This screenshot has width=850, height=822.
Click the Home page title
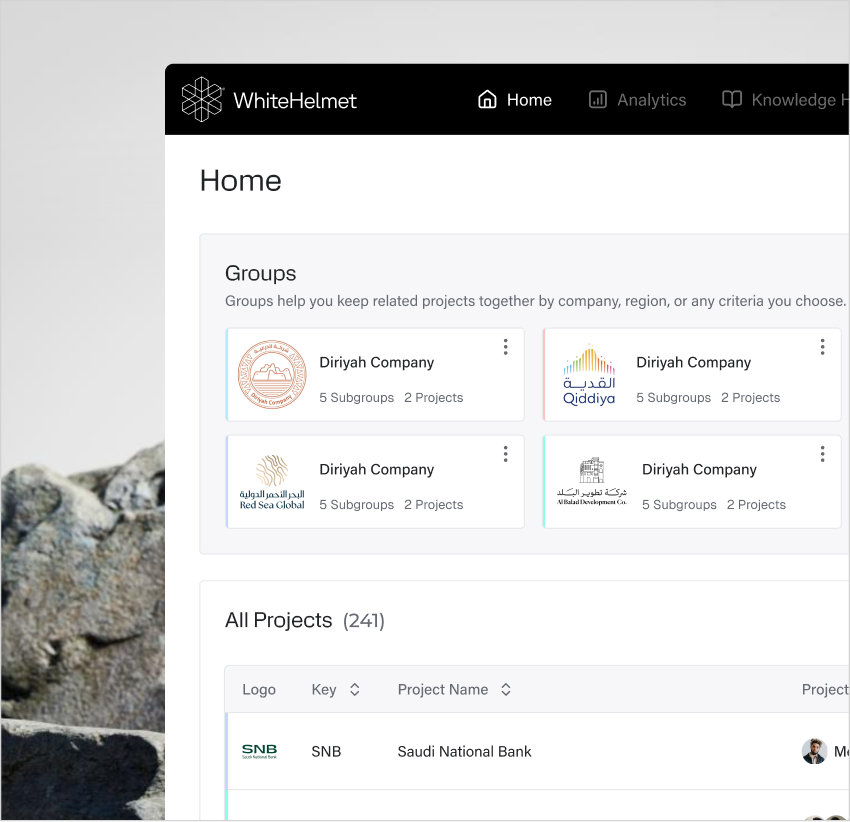coord(241,181)
